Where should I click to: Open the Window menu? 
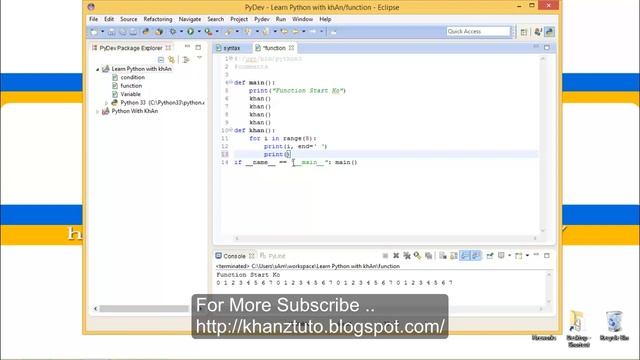pos(302,19)
